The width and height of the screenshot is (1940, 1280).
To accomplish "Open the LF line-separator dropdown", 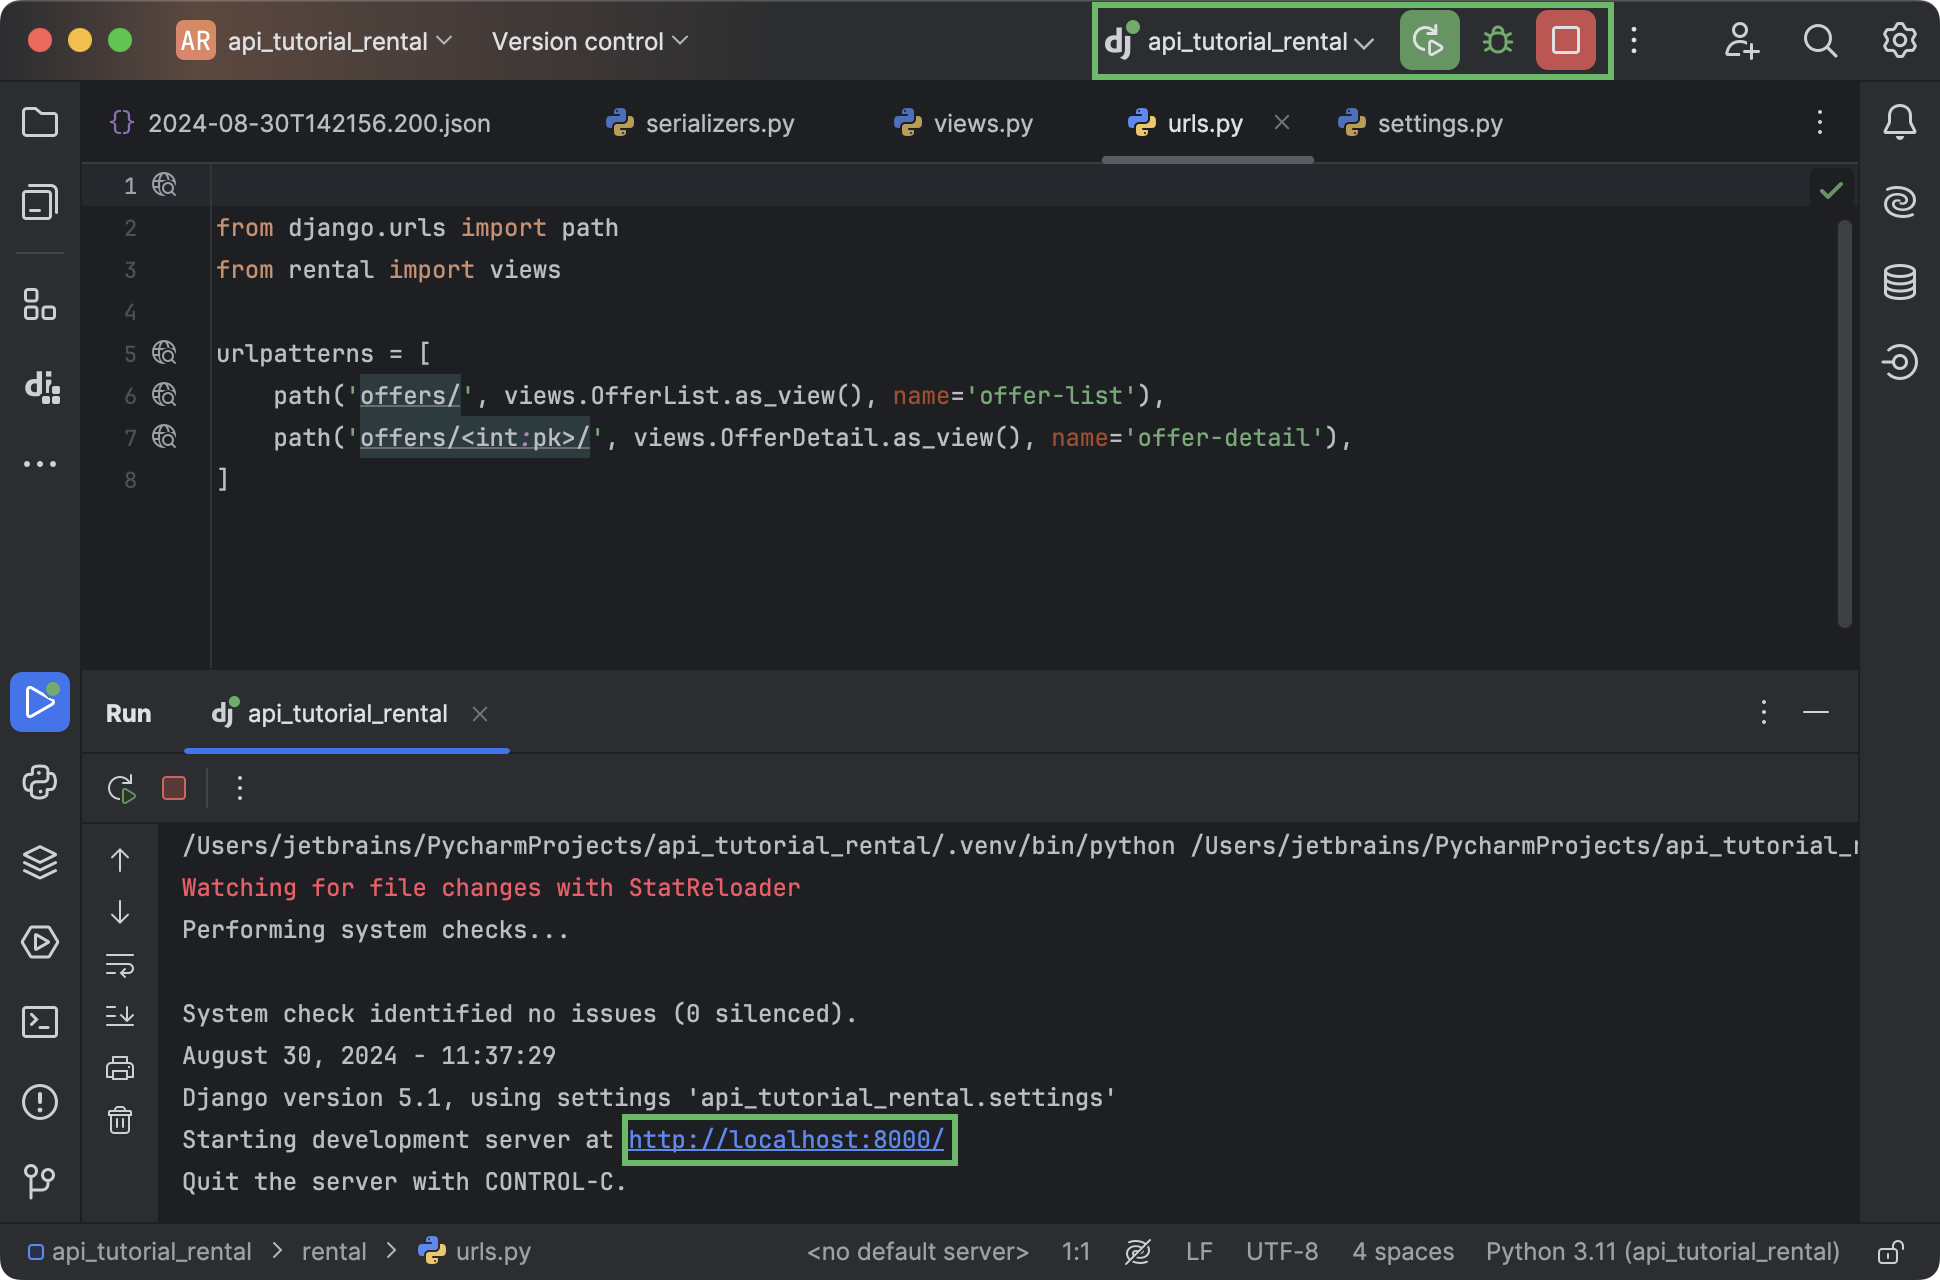I will (1198, 1251).
